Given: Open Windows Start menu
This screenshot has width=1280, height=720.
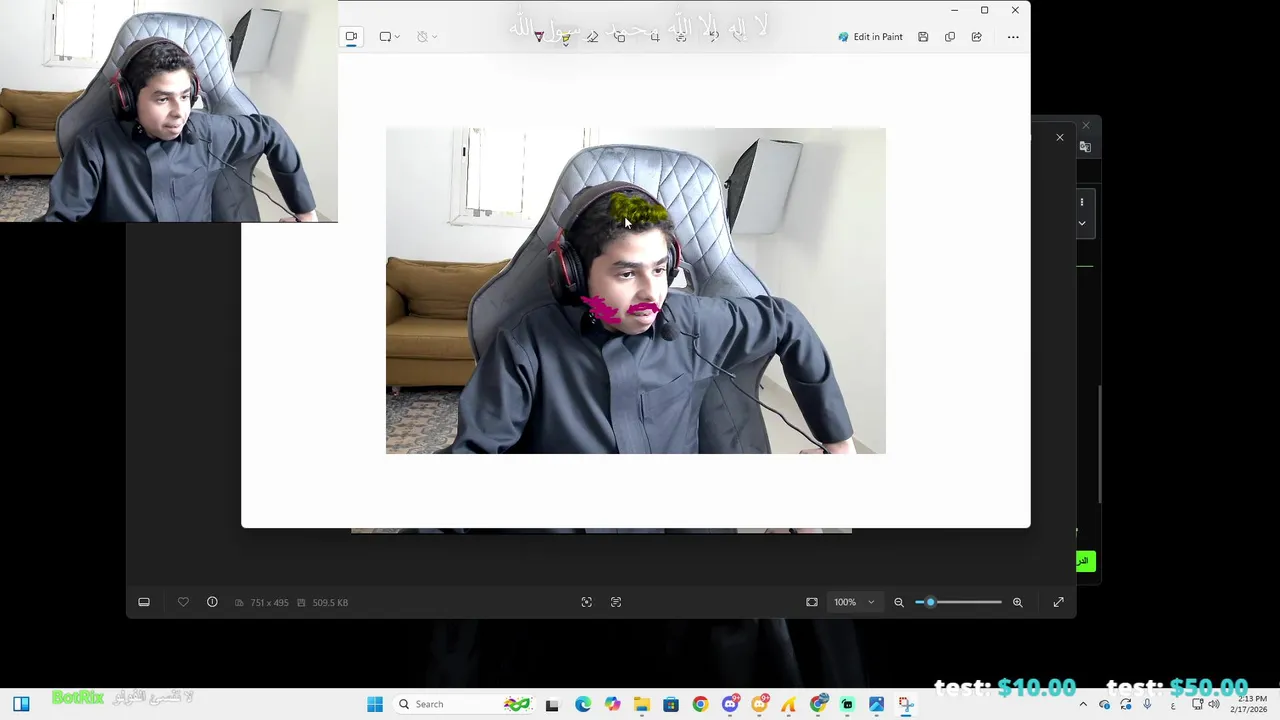Looking at the screenshot, I should coord(375,704).
